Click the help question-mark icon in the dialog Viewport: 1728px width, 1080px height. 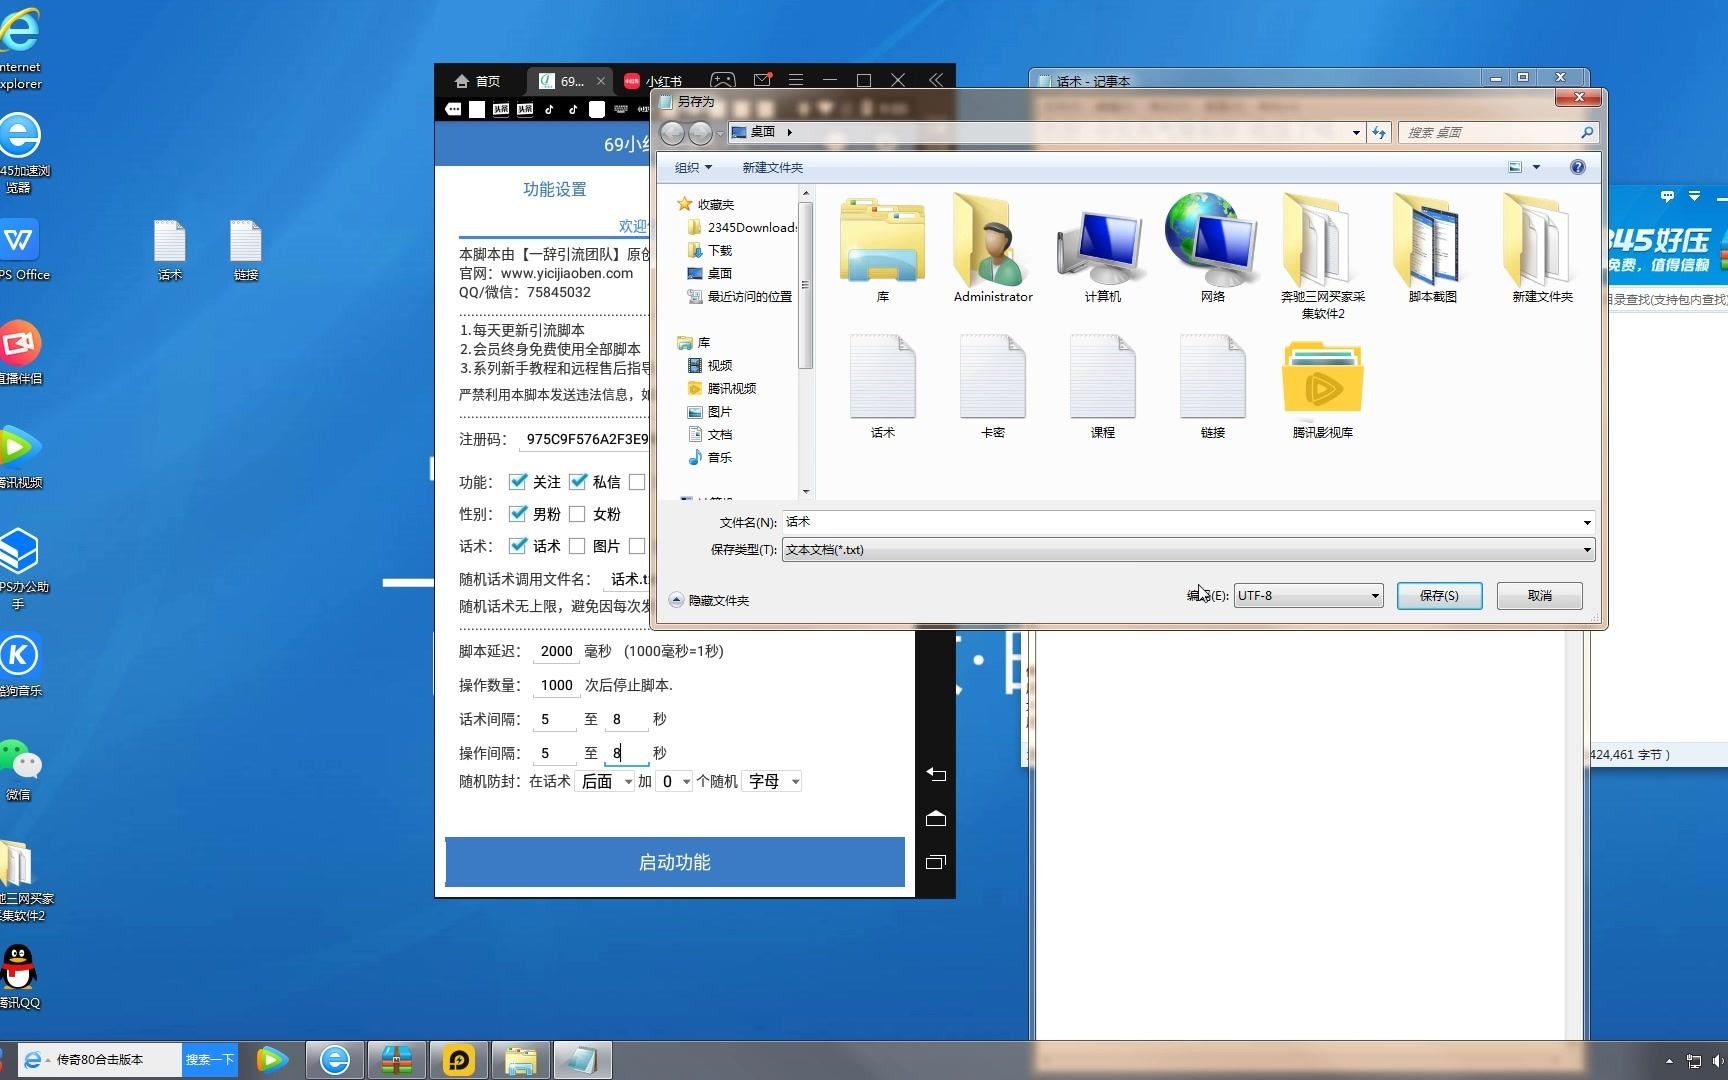pyautogui.click(x=1577, y=167)
